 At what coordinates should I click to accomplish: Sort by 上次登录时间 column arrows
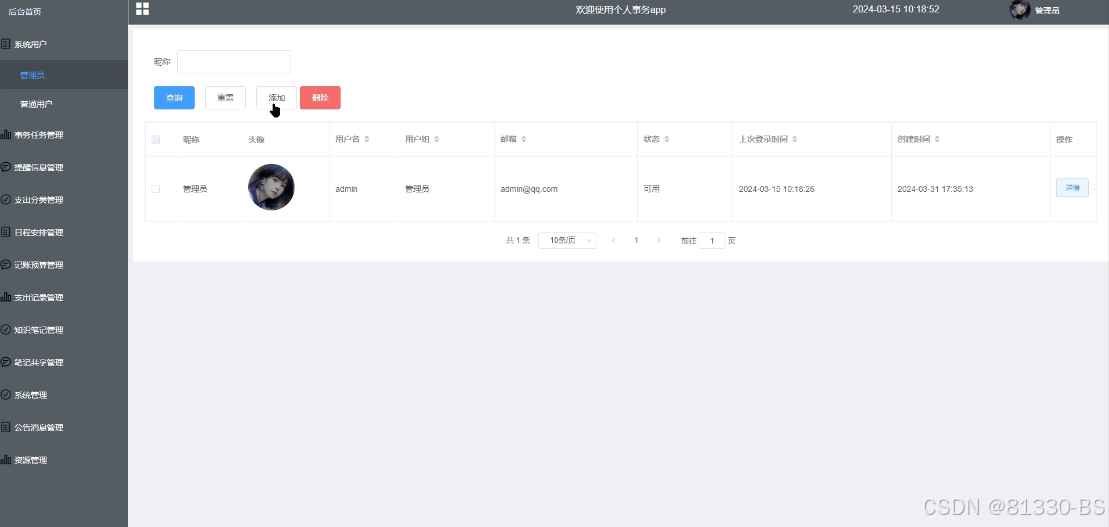pos(794,139)
